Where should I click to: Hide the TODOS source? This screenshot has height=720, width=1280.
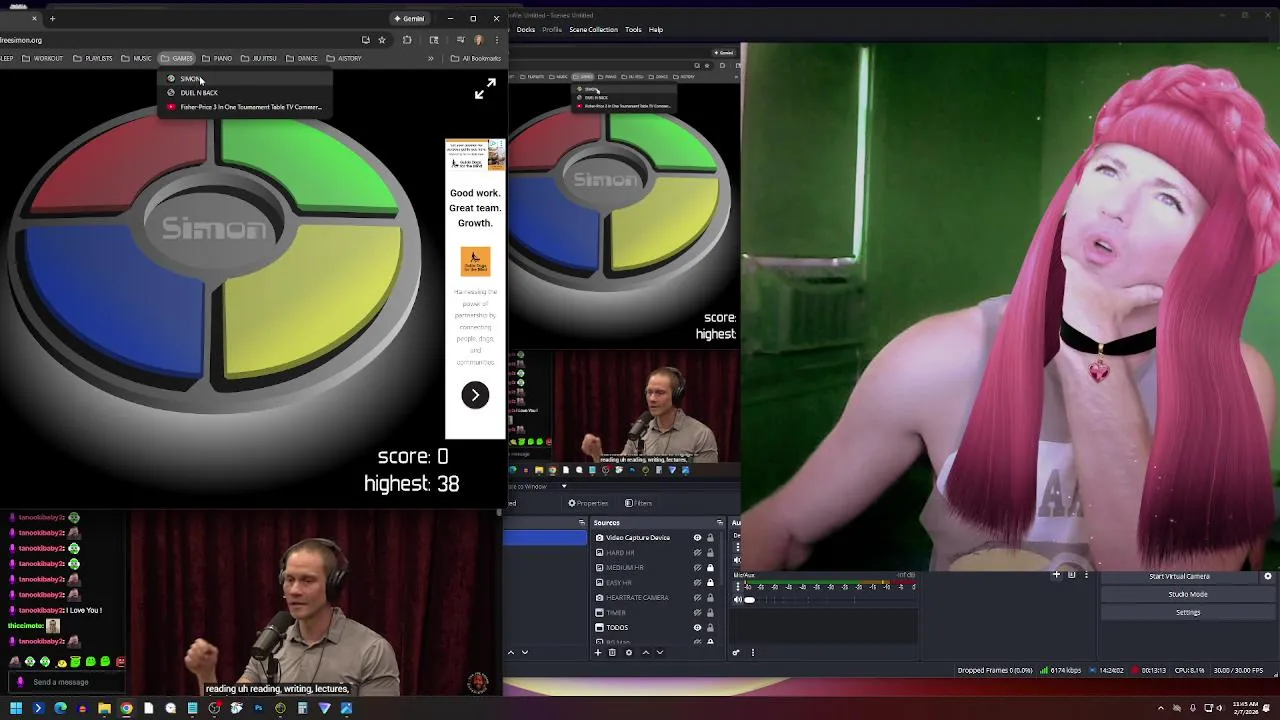697,628
